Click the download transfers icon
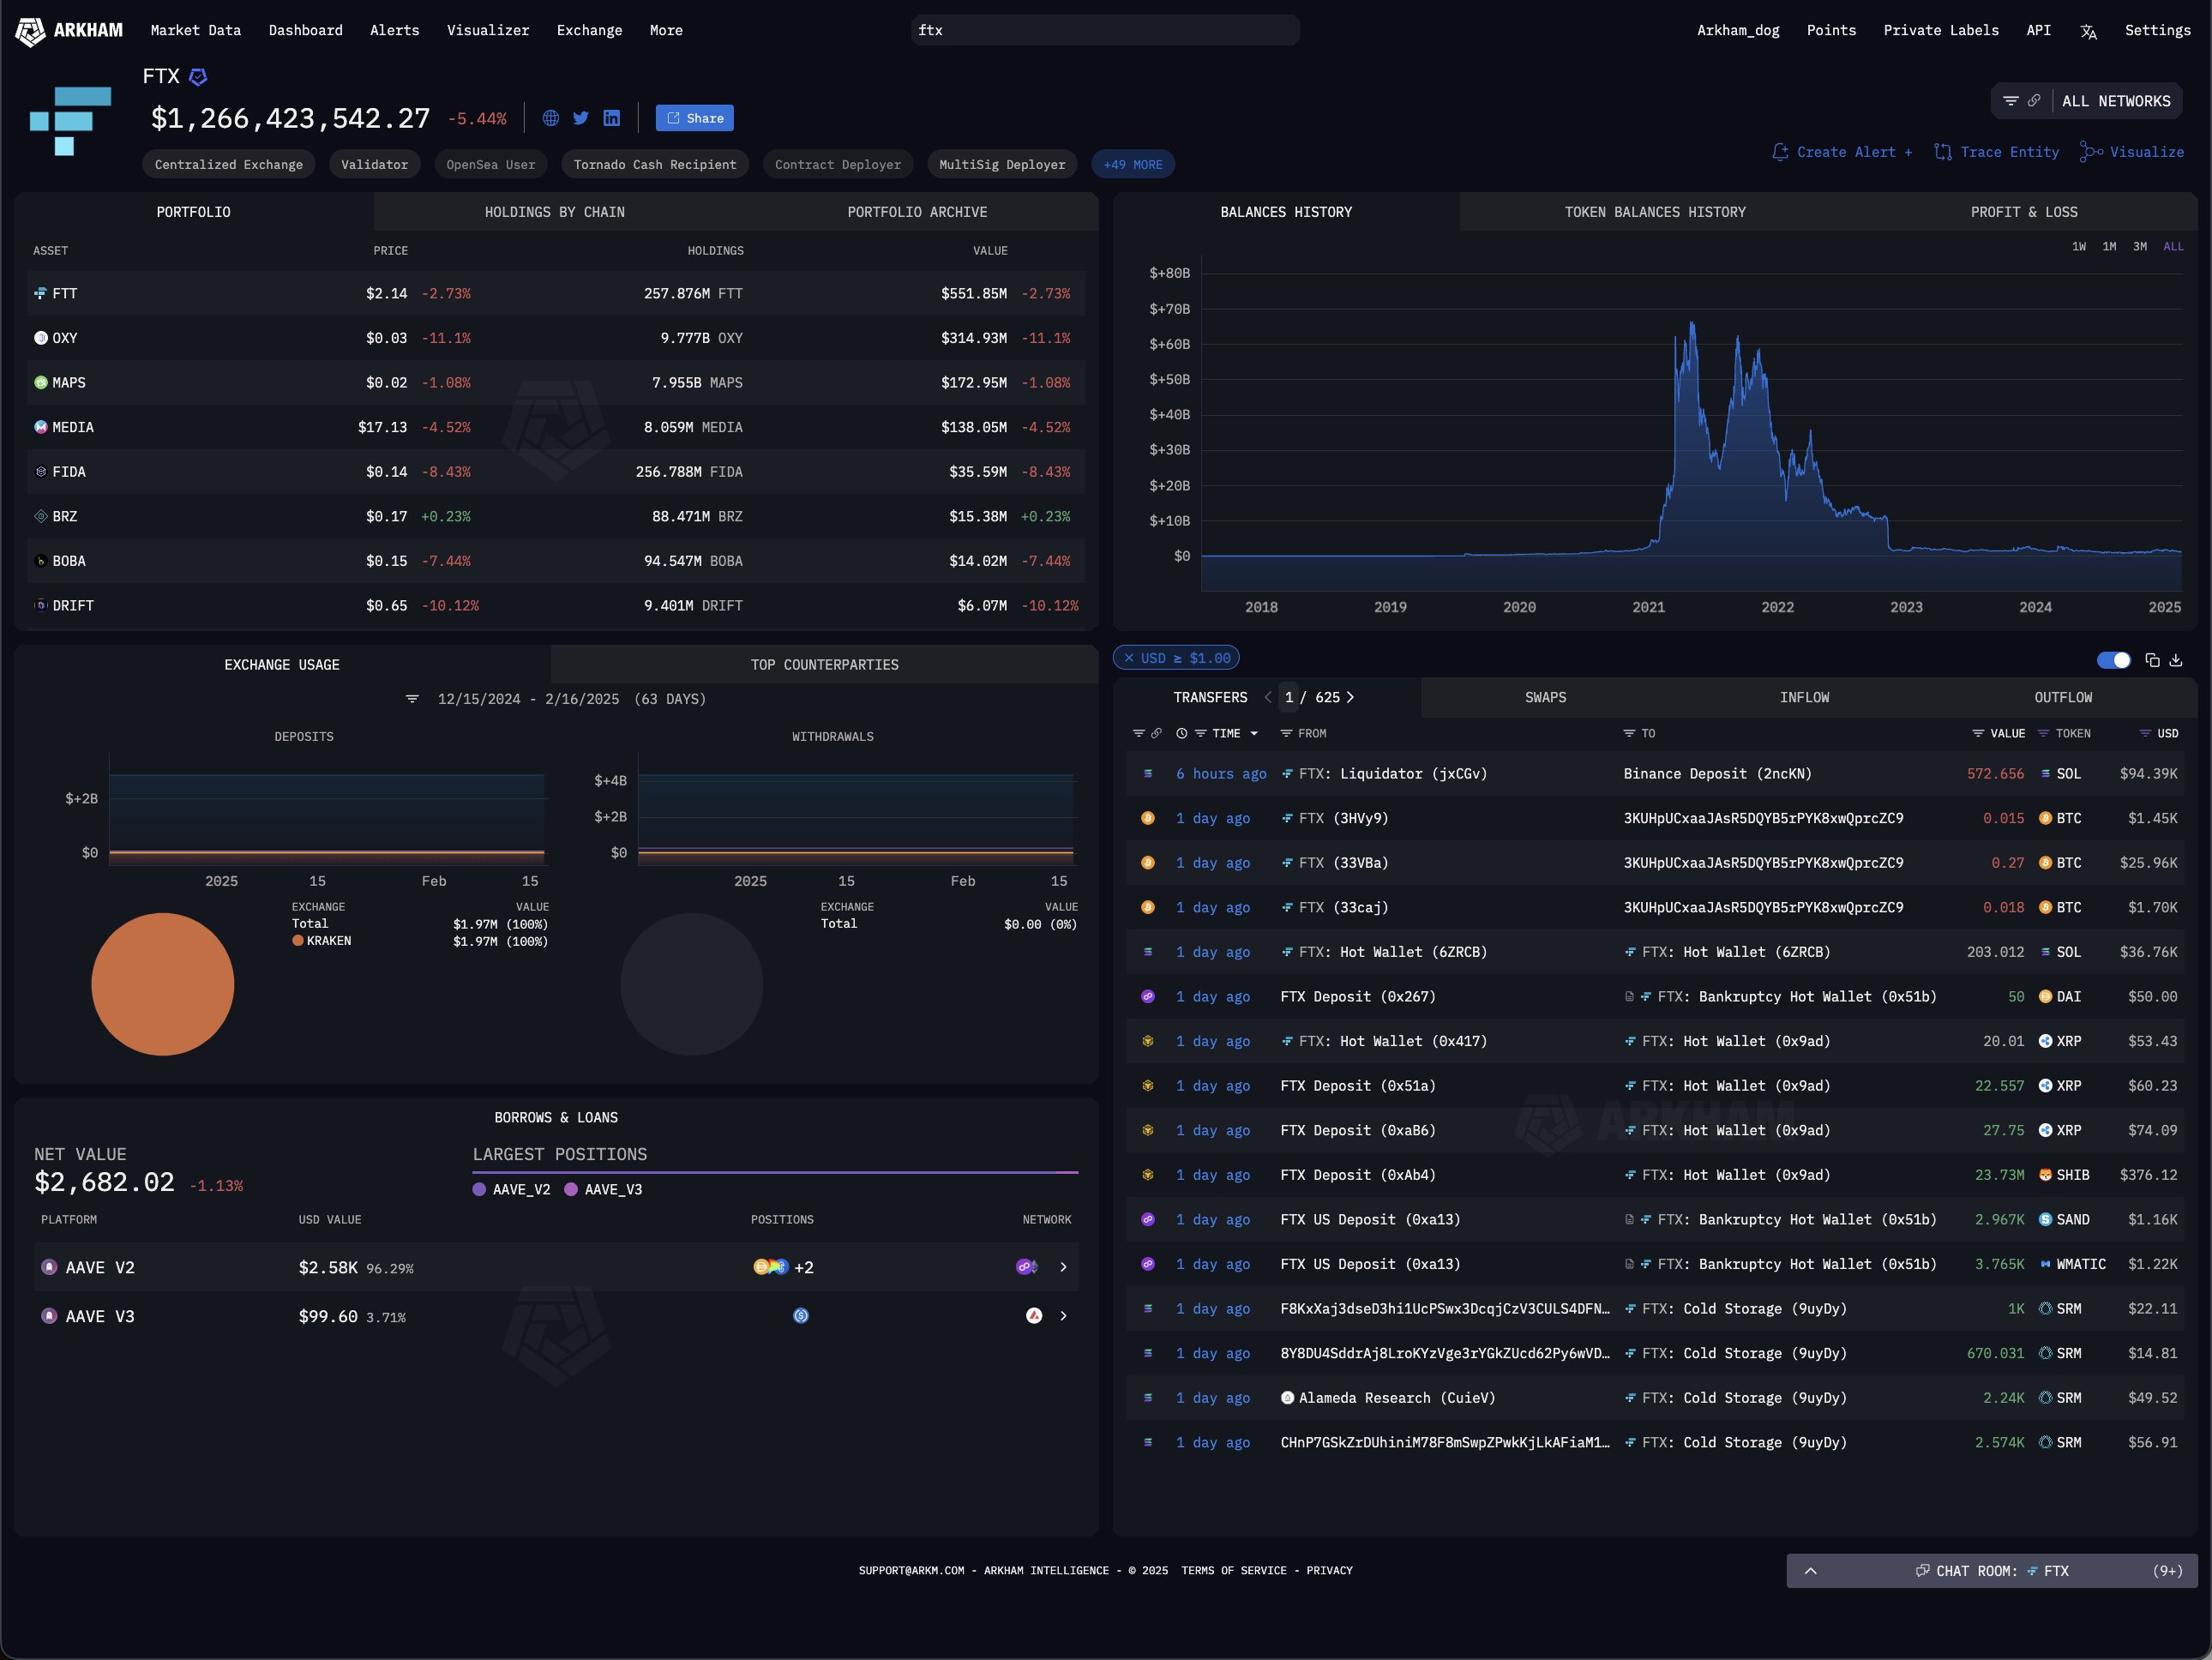Image resolution: width=2212 pixels, height=1660 pixels. click(x=2176, y=660)
